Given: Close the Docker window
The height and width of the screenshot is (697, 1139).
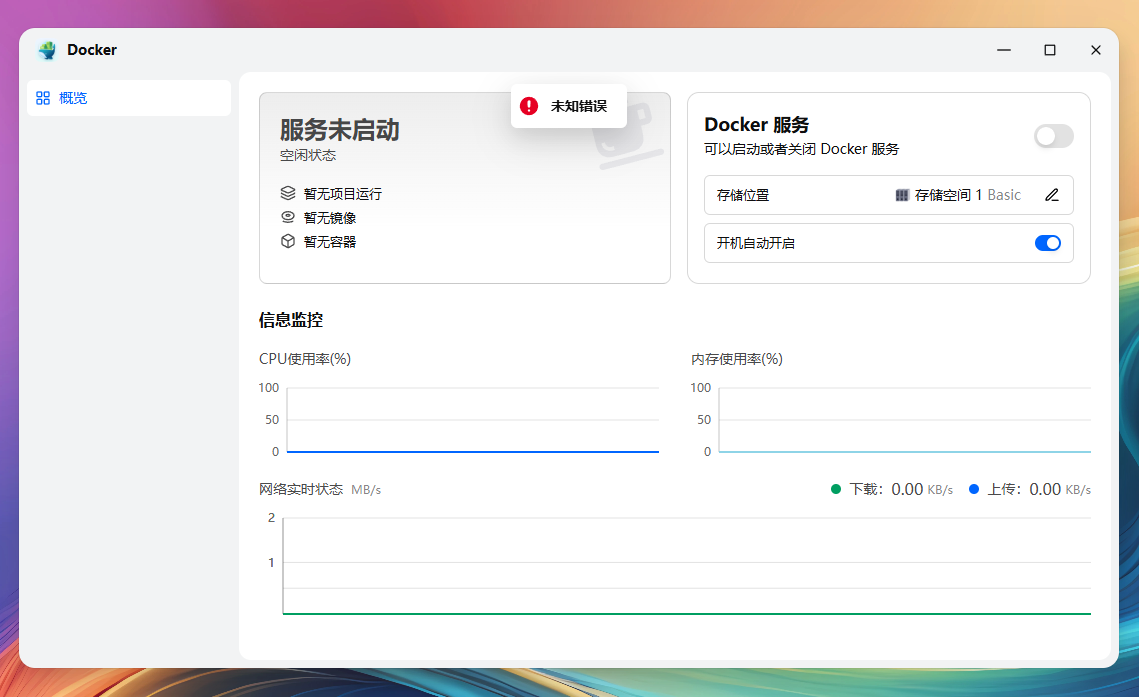Looking at the screenshot, I should (1095, 50).
